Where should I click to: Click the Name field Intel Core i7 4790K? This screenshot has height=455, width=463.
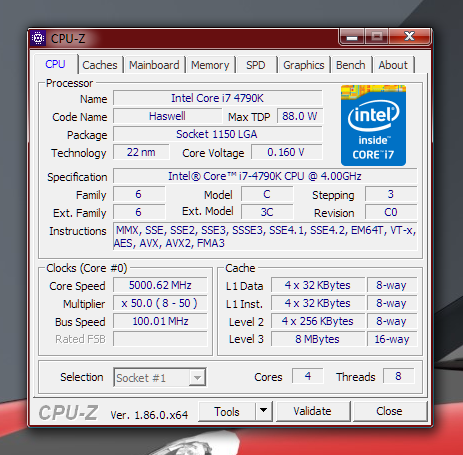tap(218, 98)
